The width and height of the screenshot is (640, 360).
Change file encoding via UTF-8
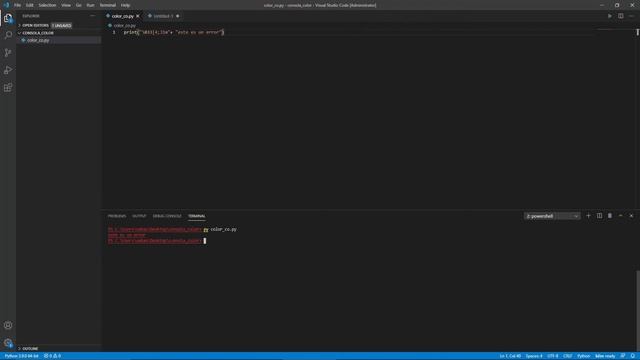point(553,356)
